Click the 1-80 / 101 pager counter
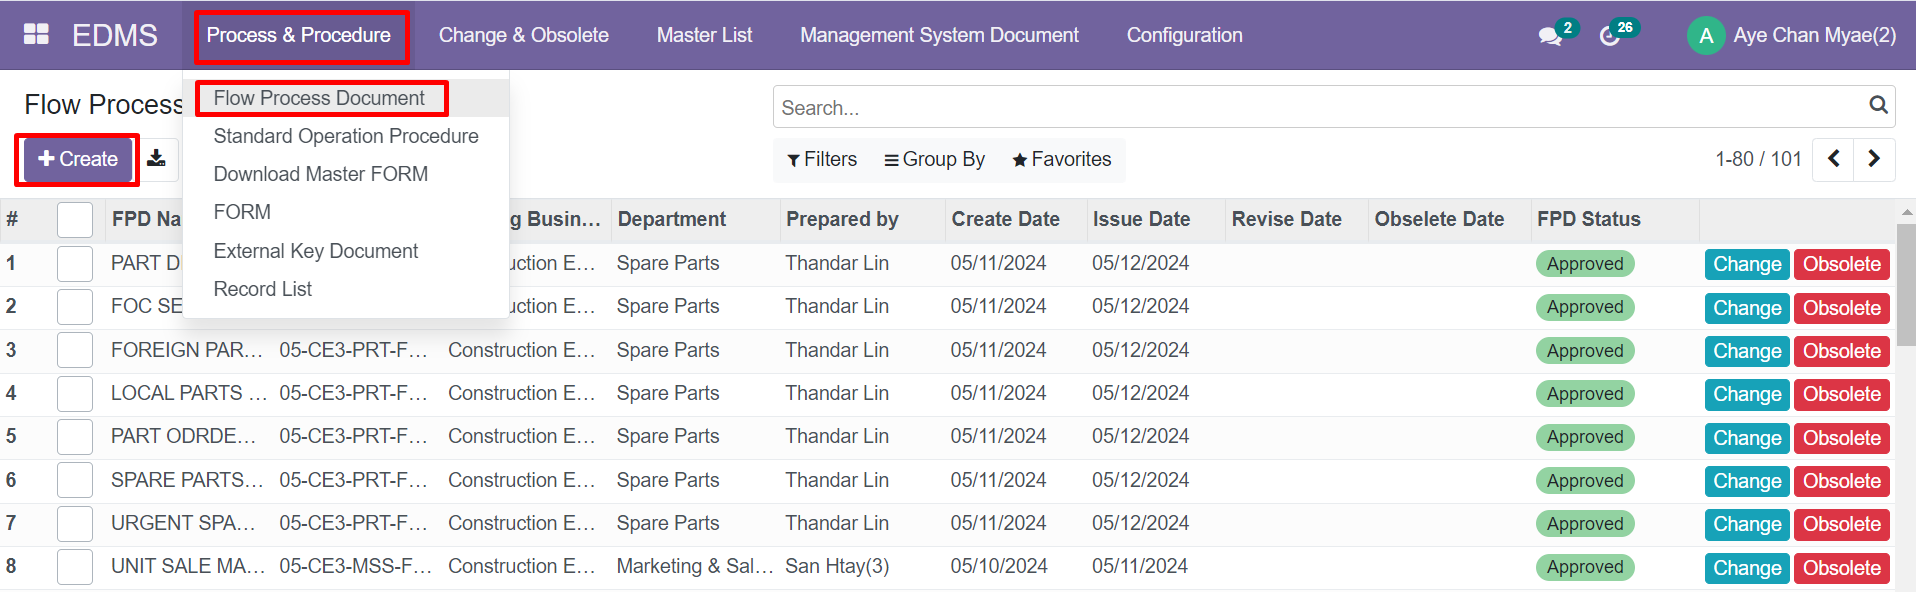 point(1758,159)
